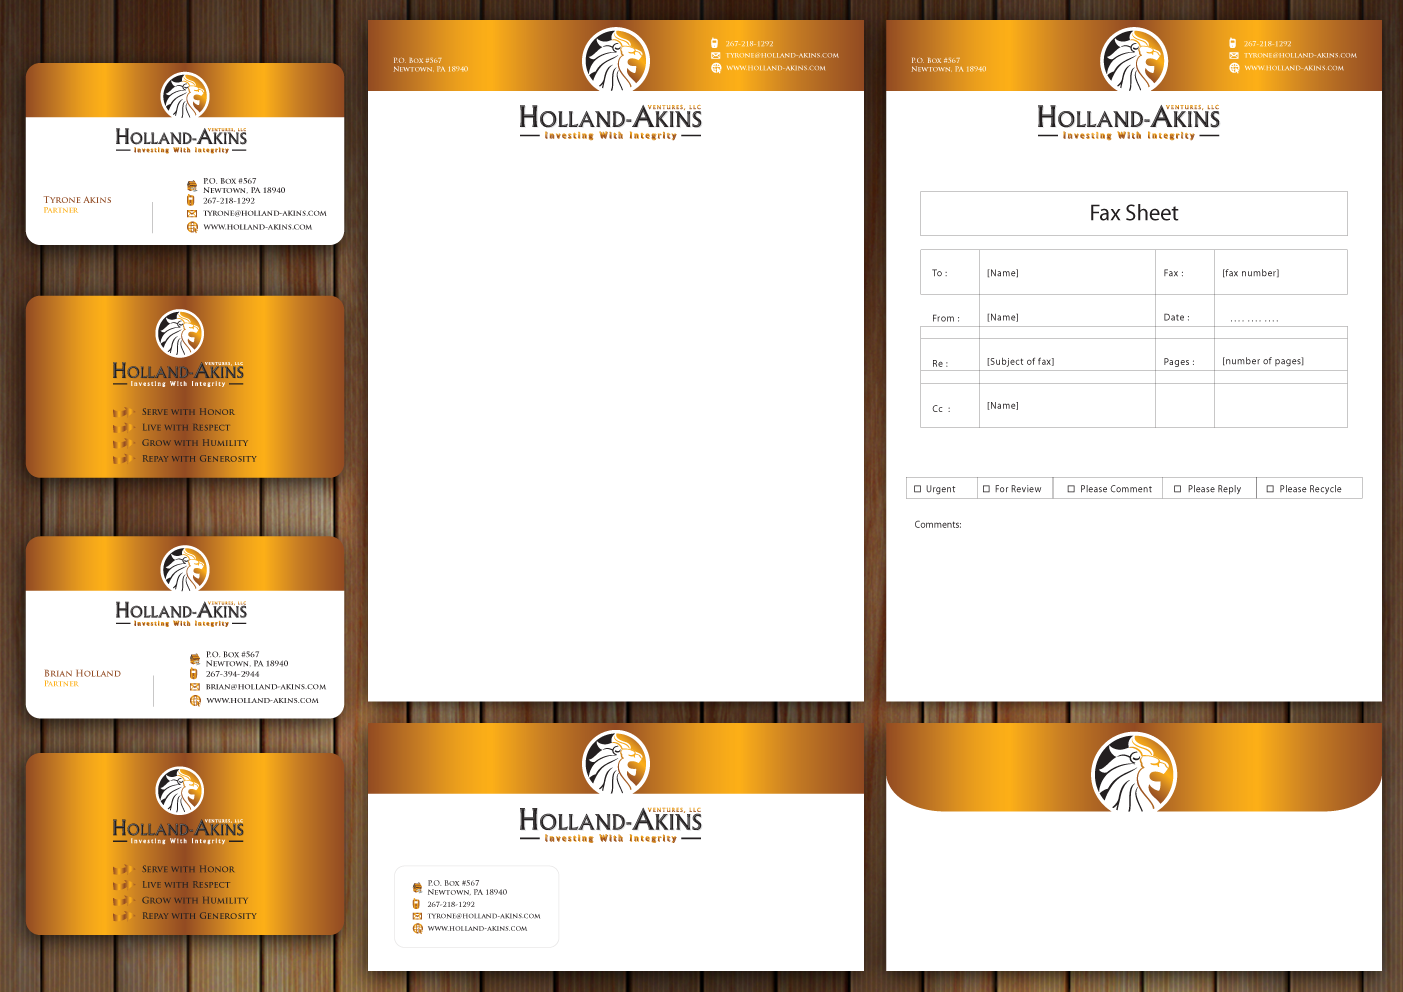Click the "Serve with Honor" line on the gold card

coord(188,412)
